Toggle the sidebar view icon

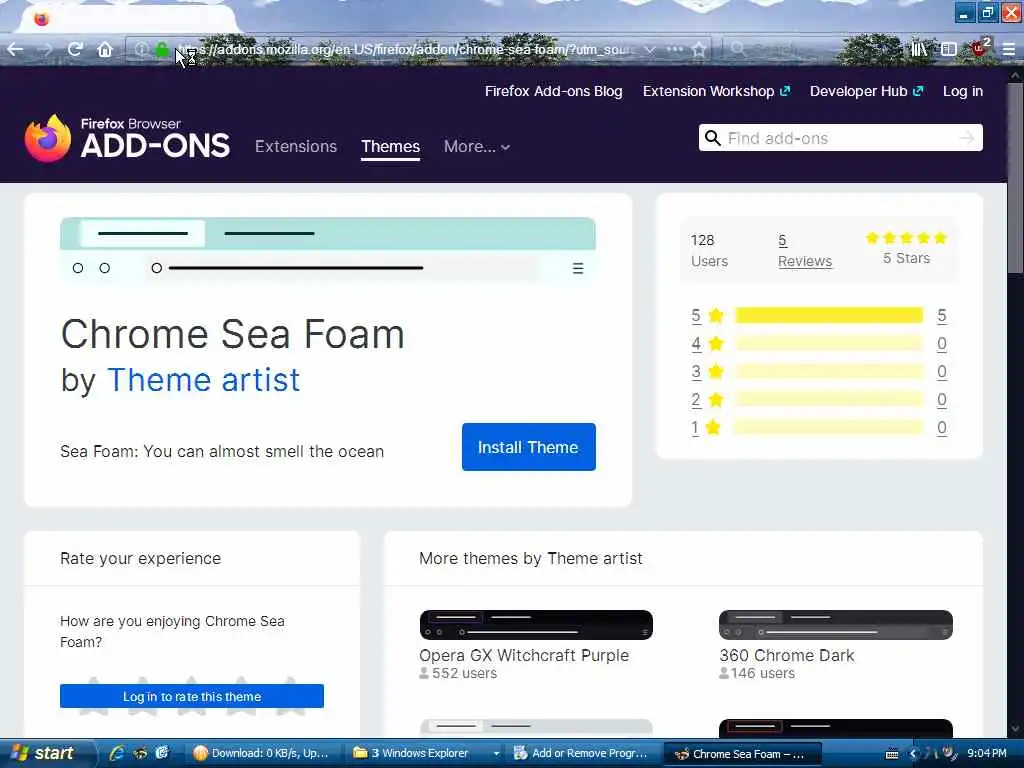pyautogui.click(x=949, y=49)
